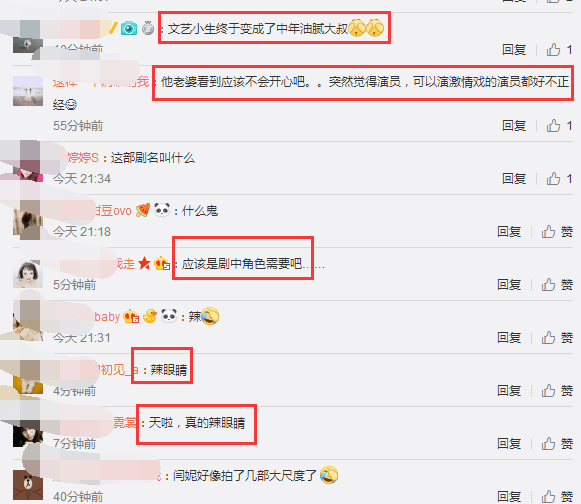Click thumbs-up on the 55分钟前 comment

coord(553,126)
